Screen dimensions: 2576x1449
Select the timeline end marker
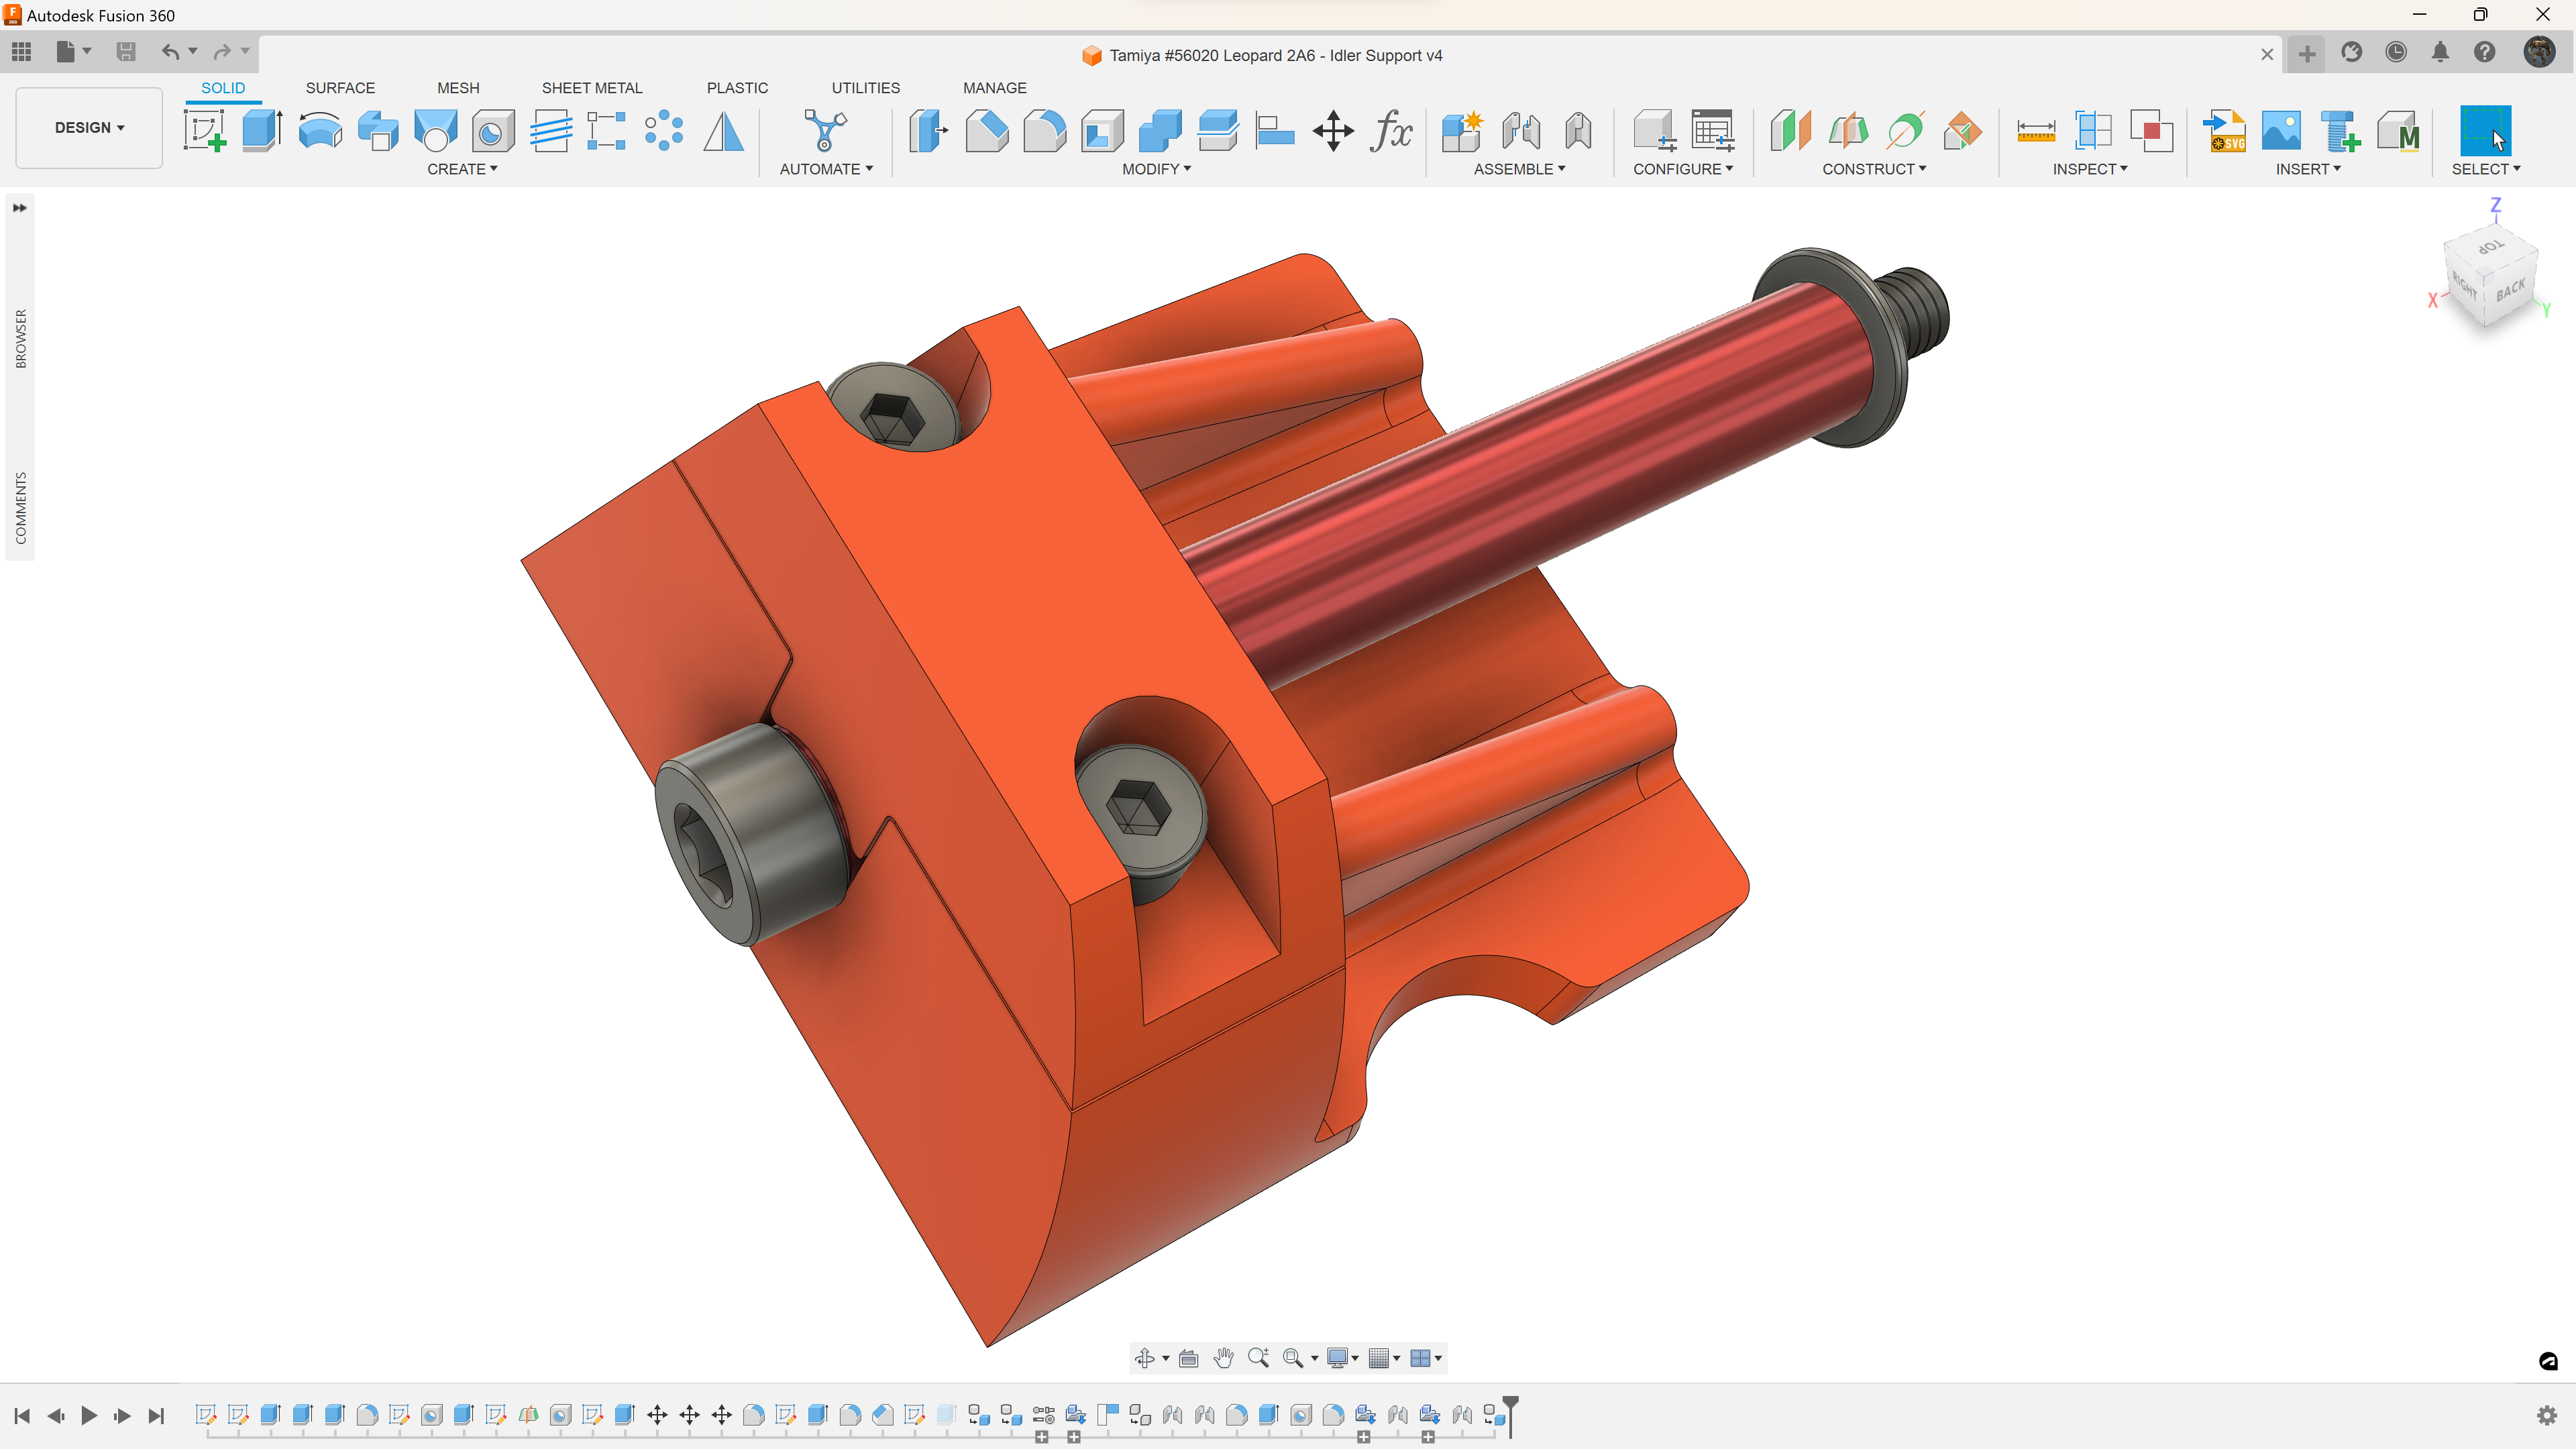pyautogui.click(x=1510, y=1416)
